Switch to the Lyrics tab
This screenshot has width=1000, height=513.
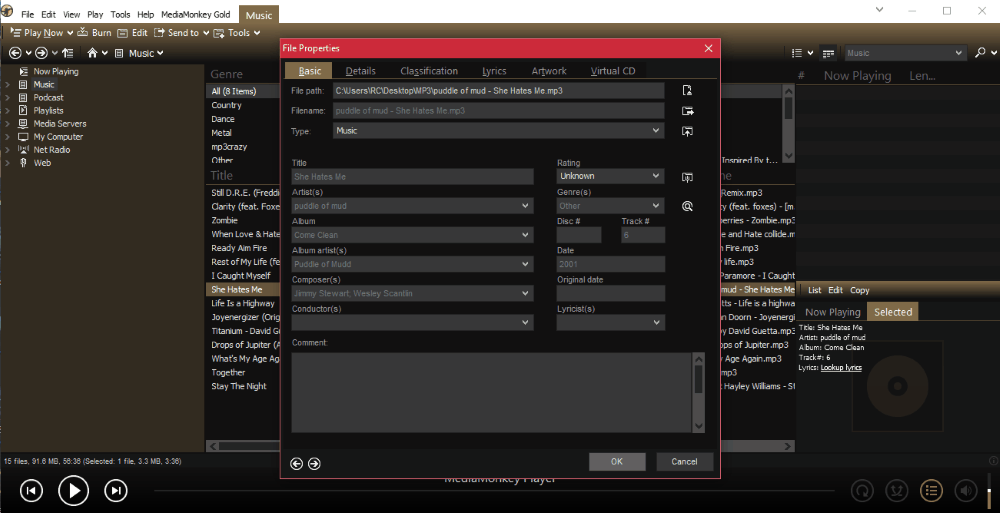coord(494,71)
